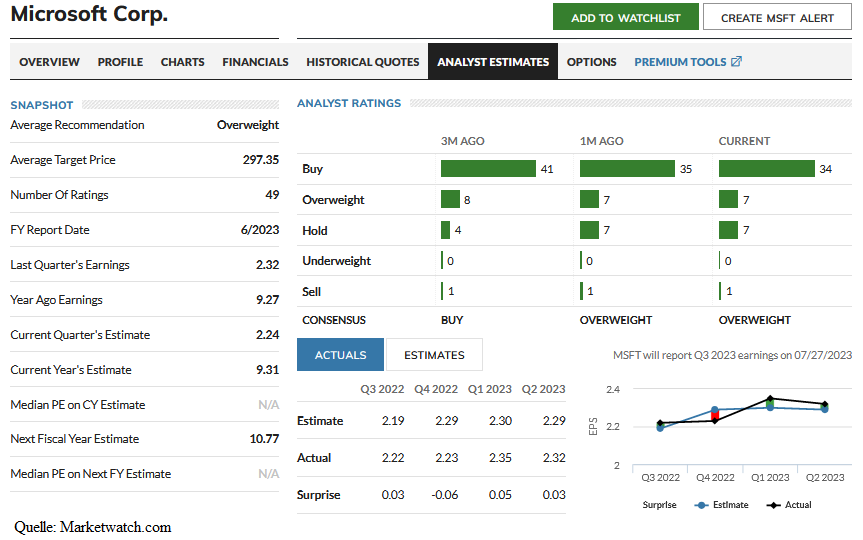Viewport: 863px width, 540px height.
Task: Click the Underweight row label
Action: tap(336, 261)
